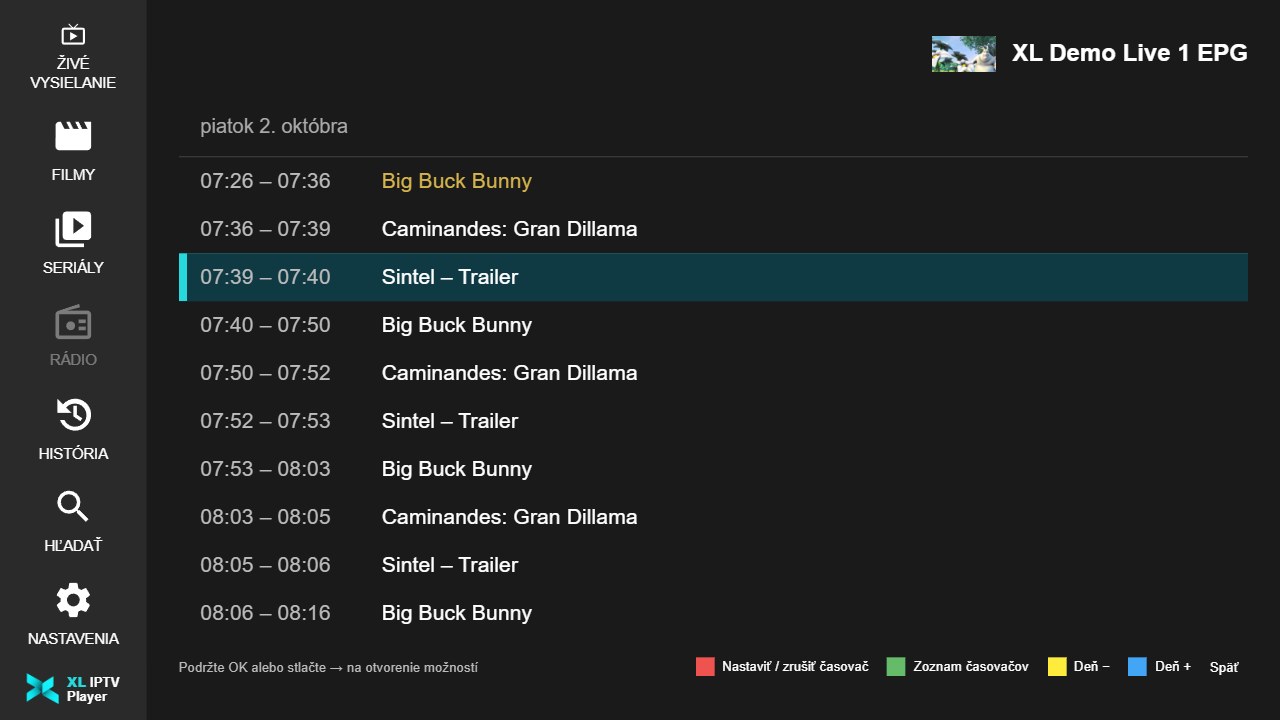Select highlighted Sintel – Trailer at 07:39
The width and height of the screenshot is (1280, 720).
tap(713, 277)
